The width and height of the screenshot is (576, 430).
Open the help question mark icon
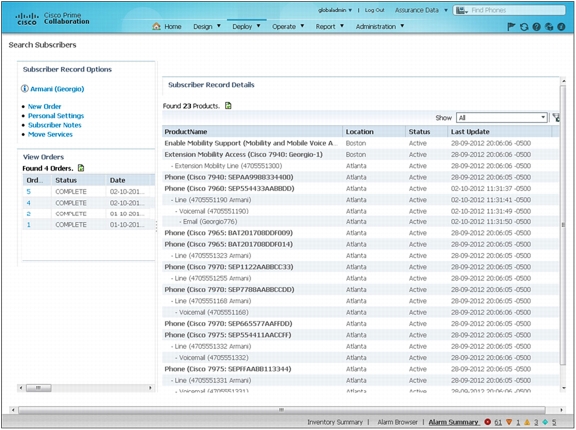click(536, 27)
